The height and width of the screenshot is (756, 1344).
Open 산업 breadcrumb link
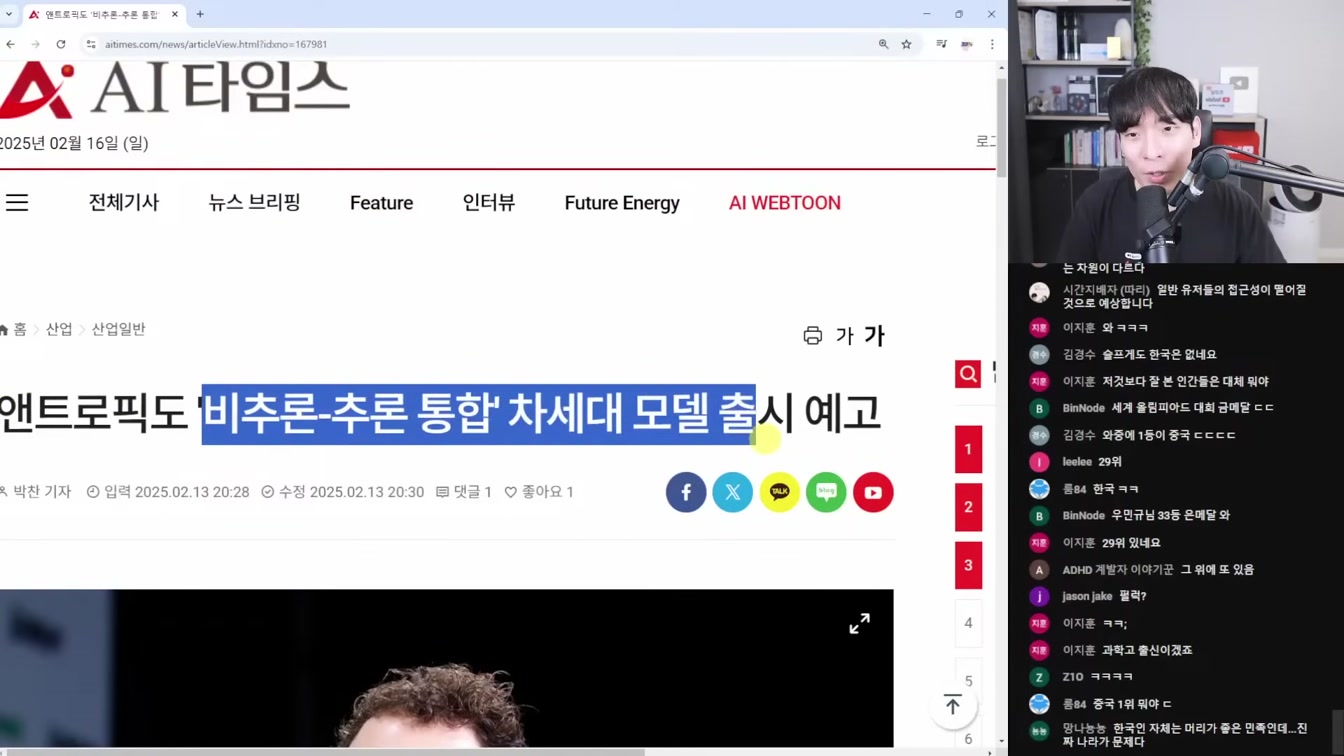click(x=59, y=329)
